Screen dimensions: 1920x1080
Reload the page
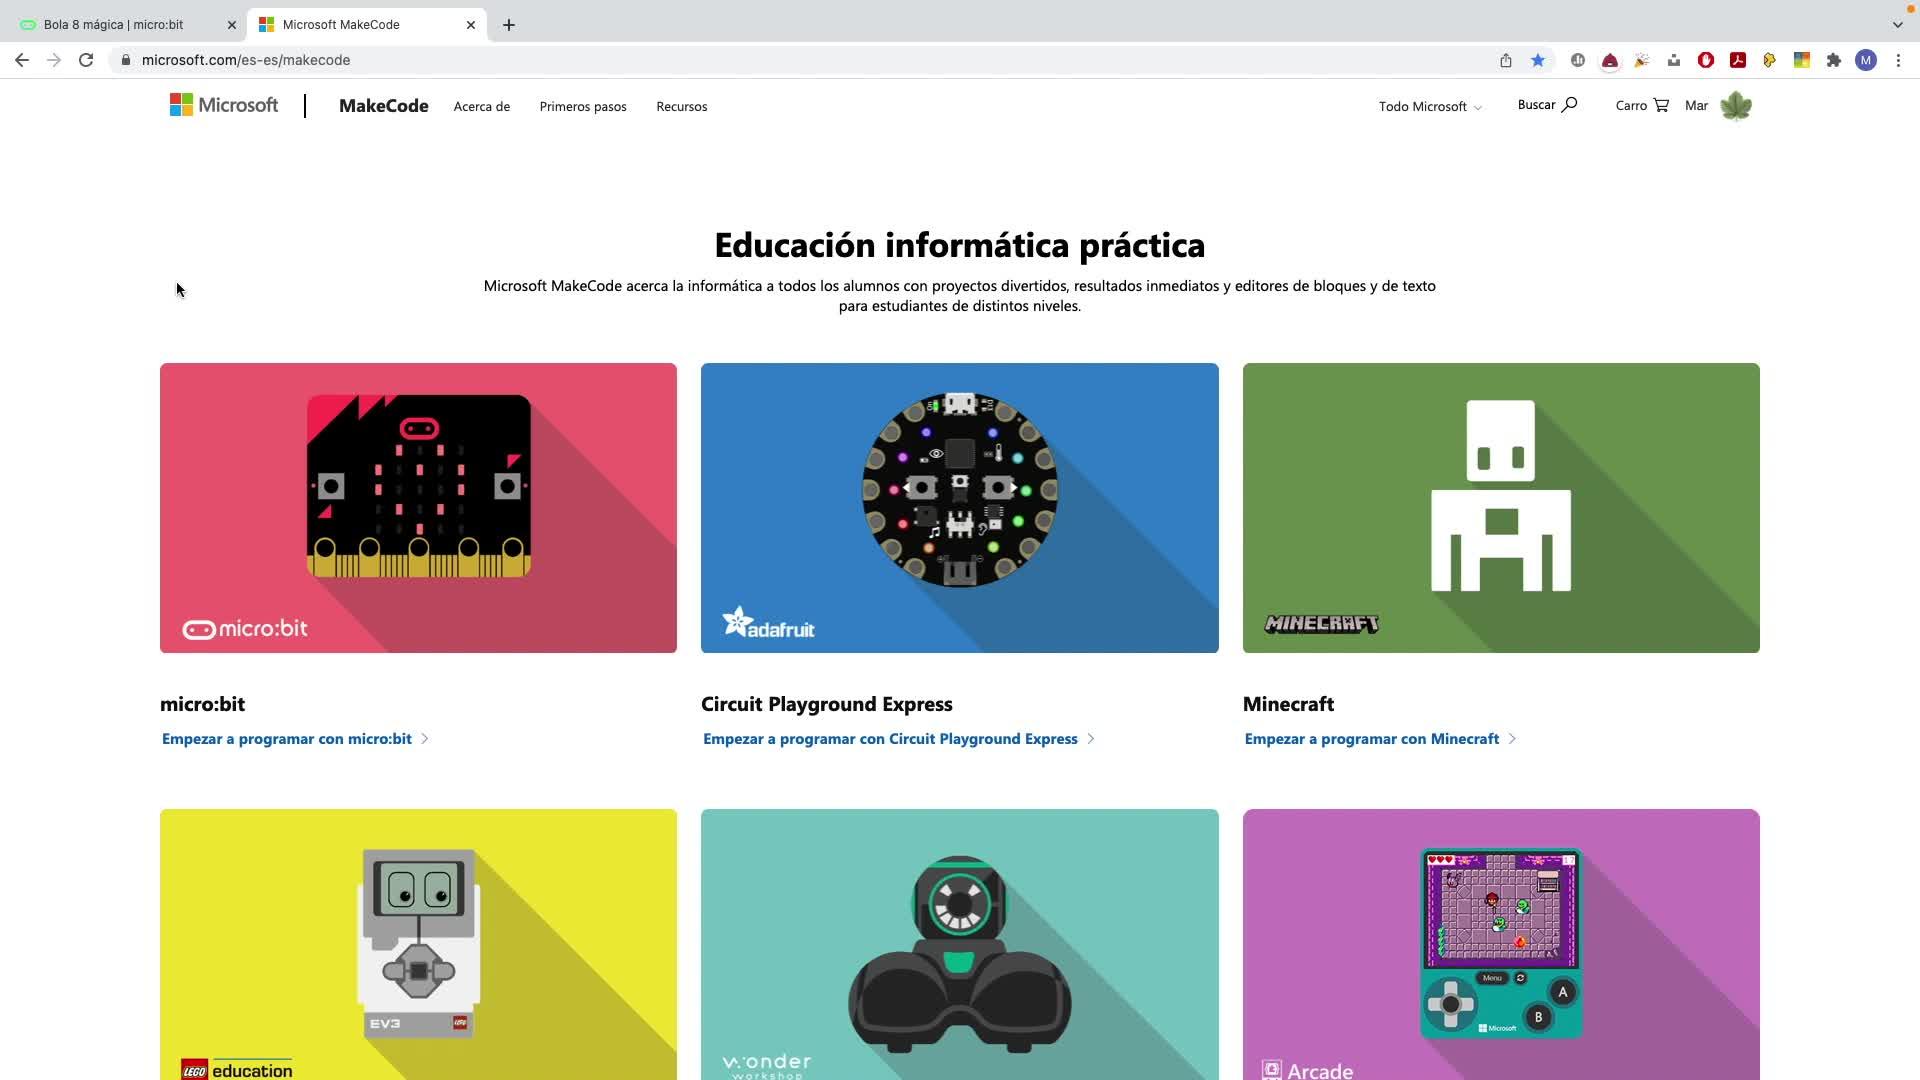coord(86,60)
